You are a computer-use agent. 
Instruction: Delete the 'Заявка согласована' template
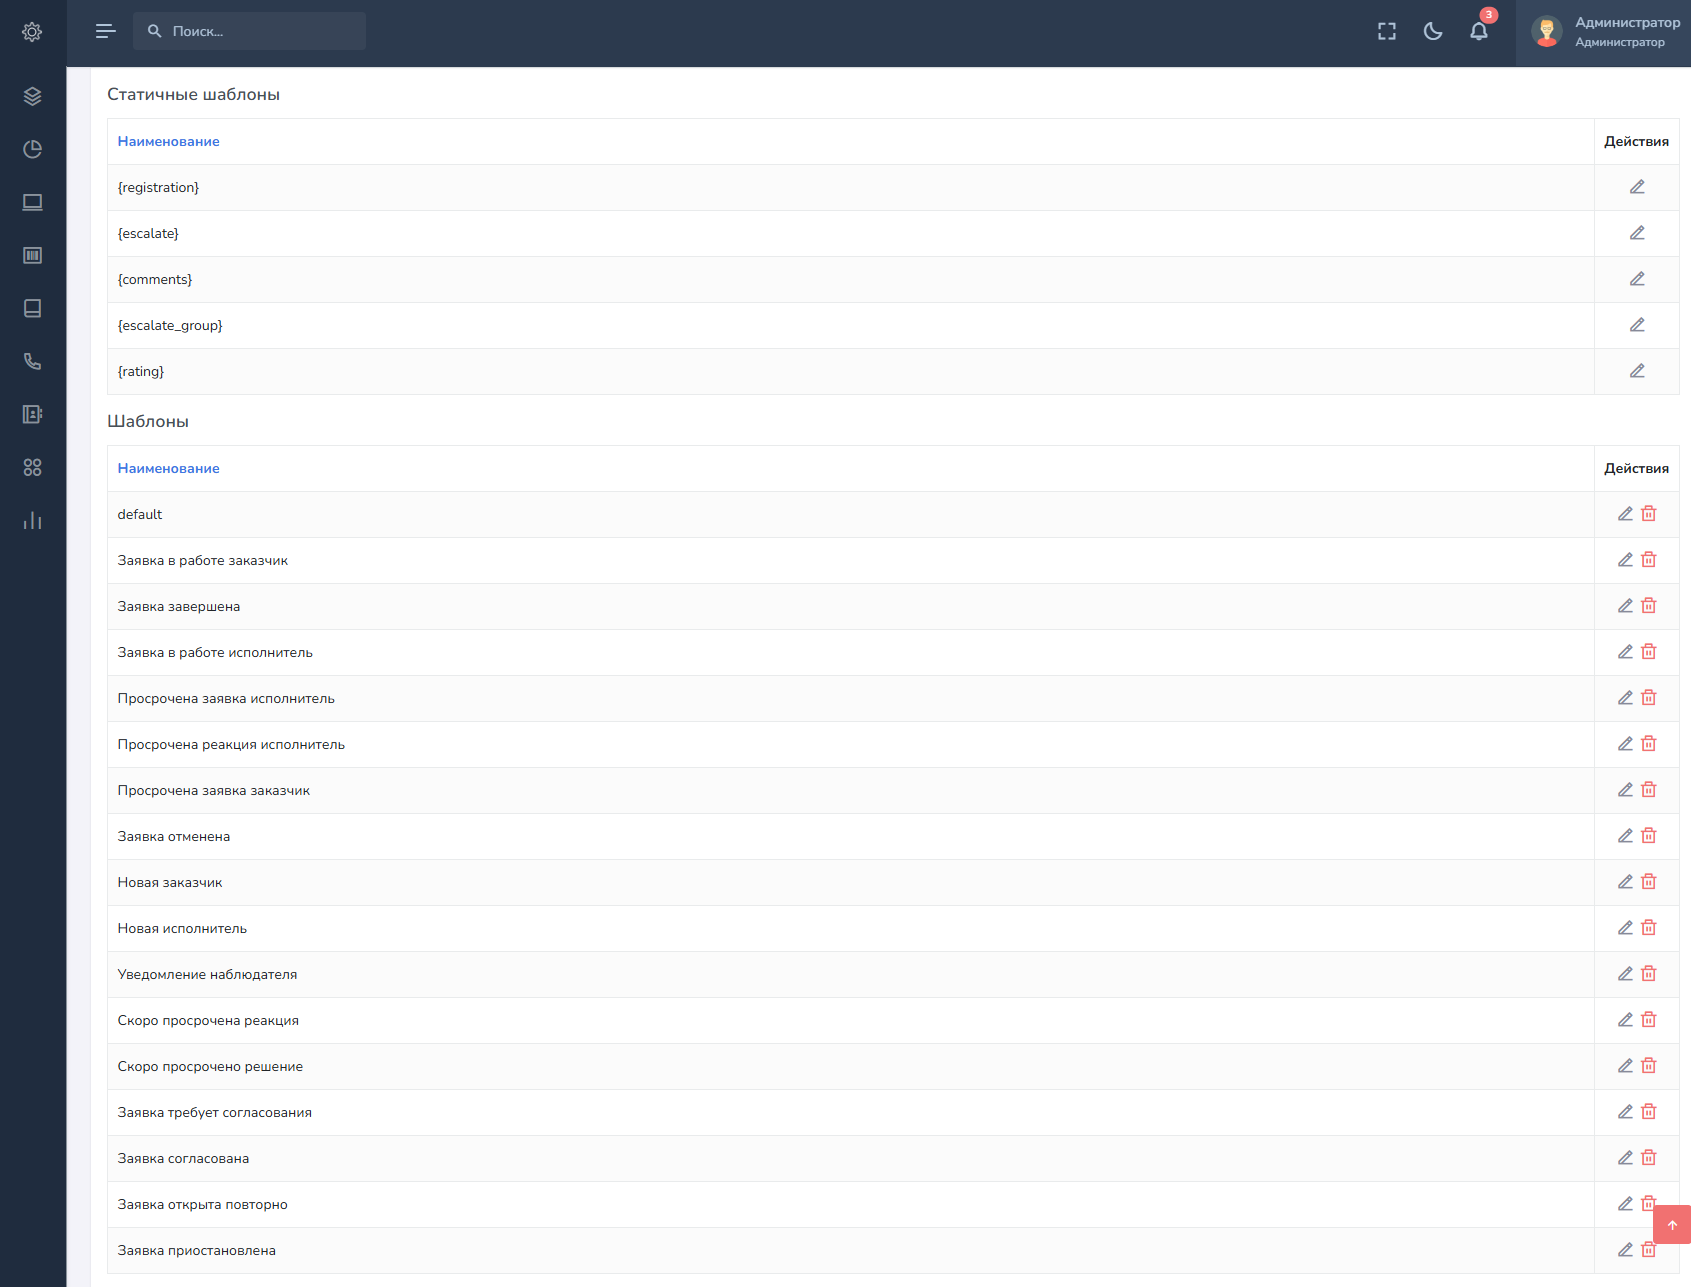1648,1158
